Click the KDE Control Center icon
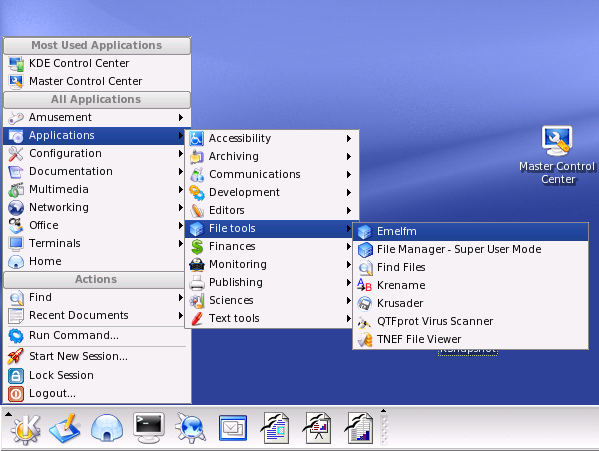Viewport: 599px width, 451px height. (x=16, y=64)
